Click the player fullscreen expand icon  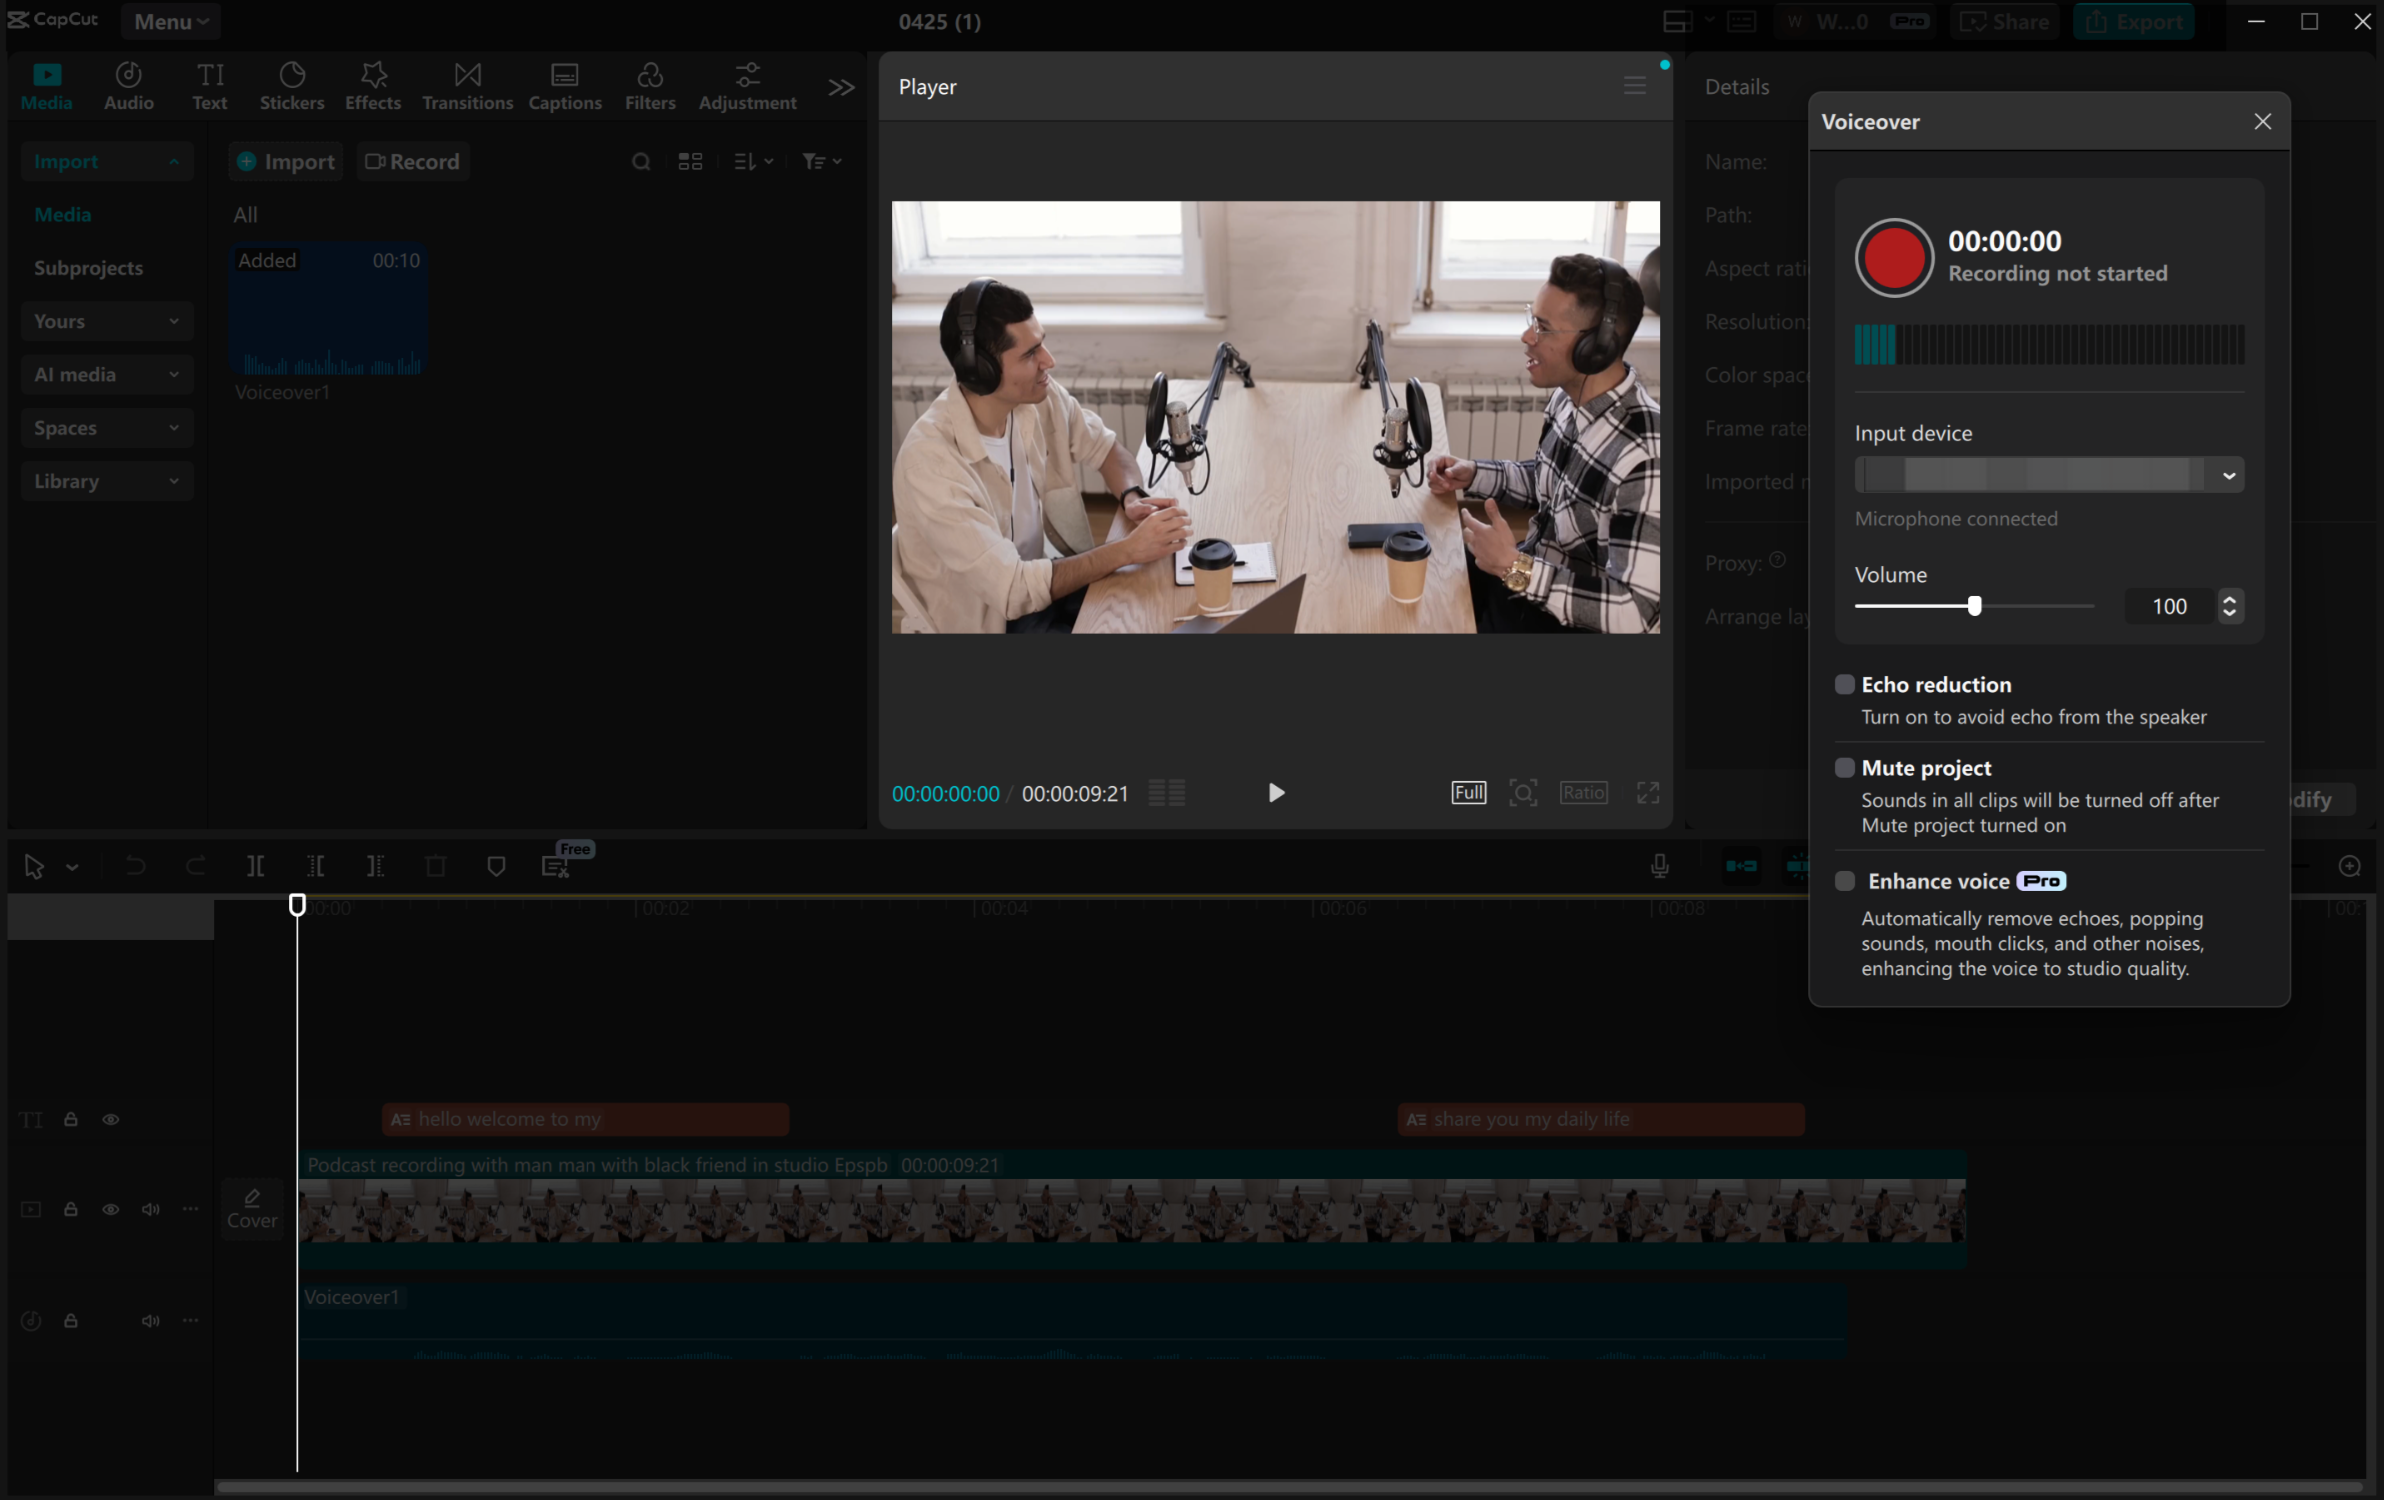tap(1647, 793)
